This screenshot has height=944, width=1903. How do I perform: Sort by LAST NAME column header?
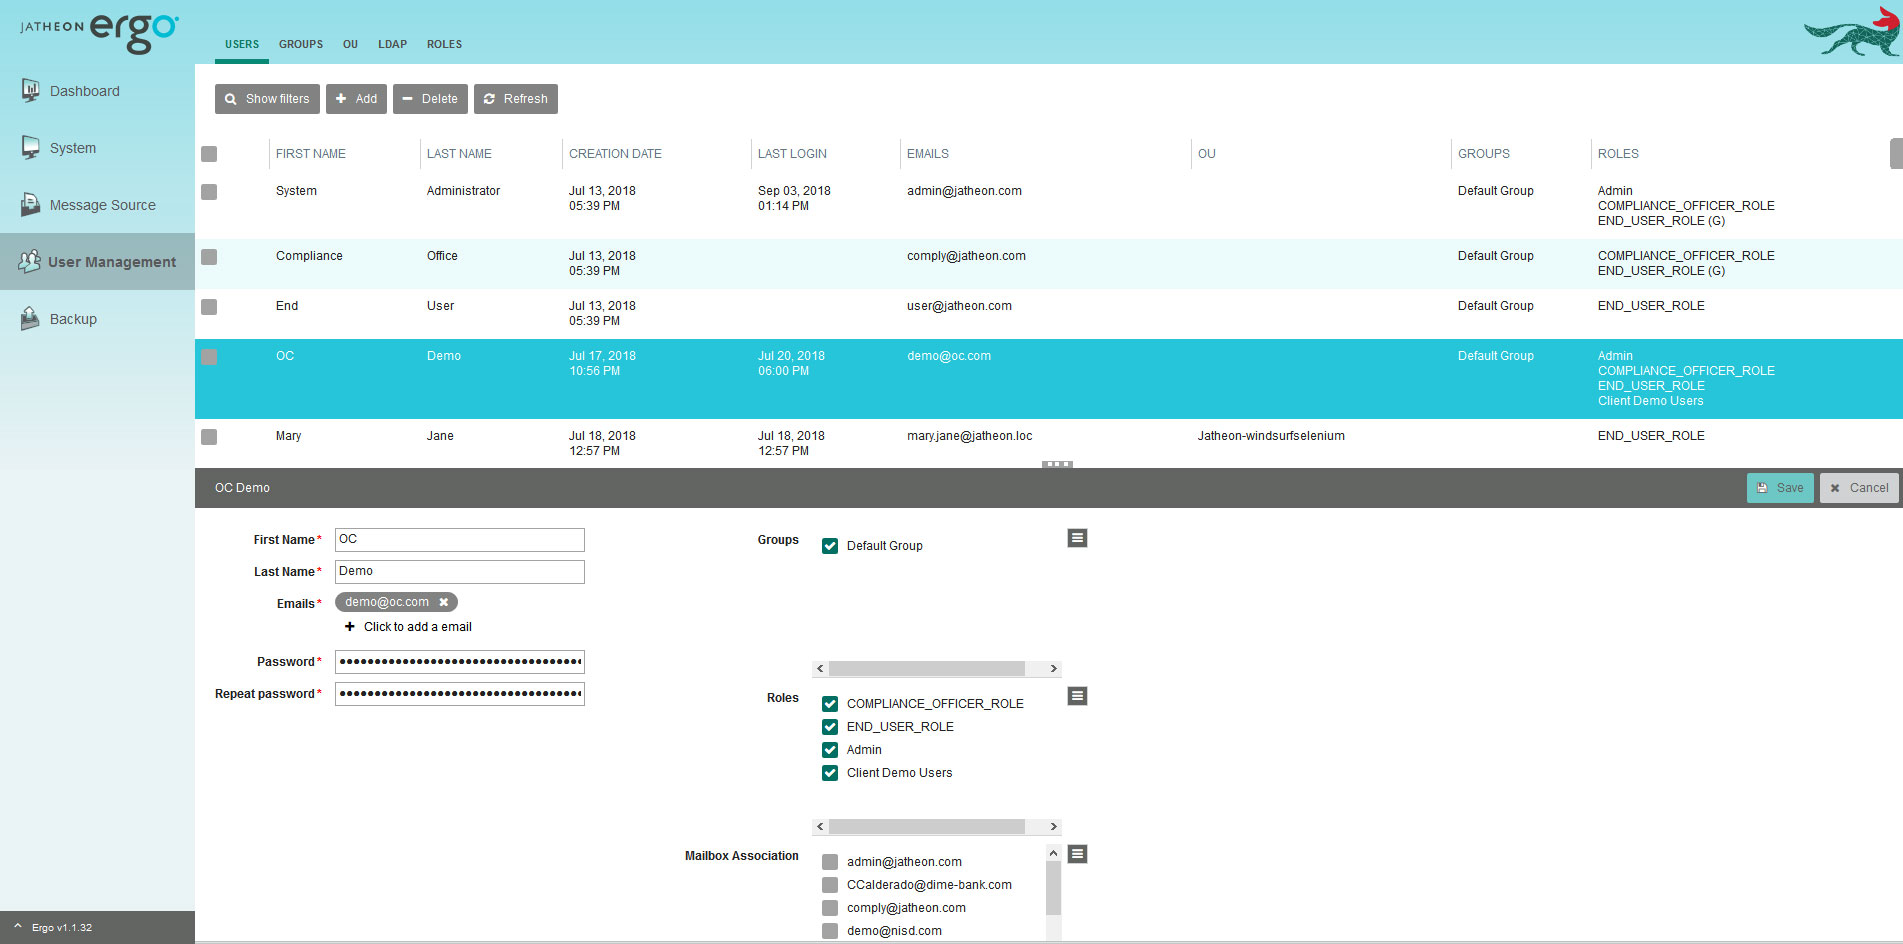point(459,154)
